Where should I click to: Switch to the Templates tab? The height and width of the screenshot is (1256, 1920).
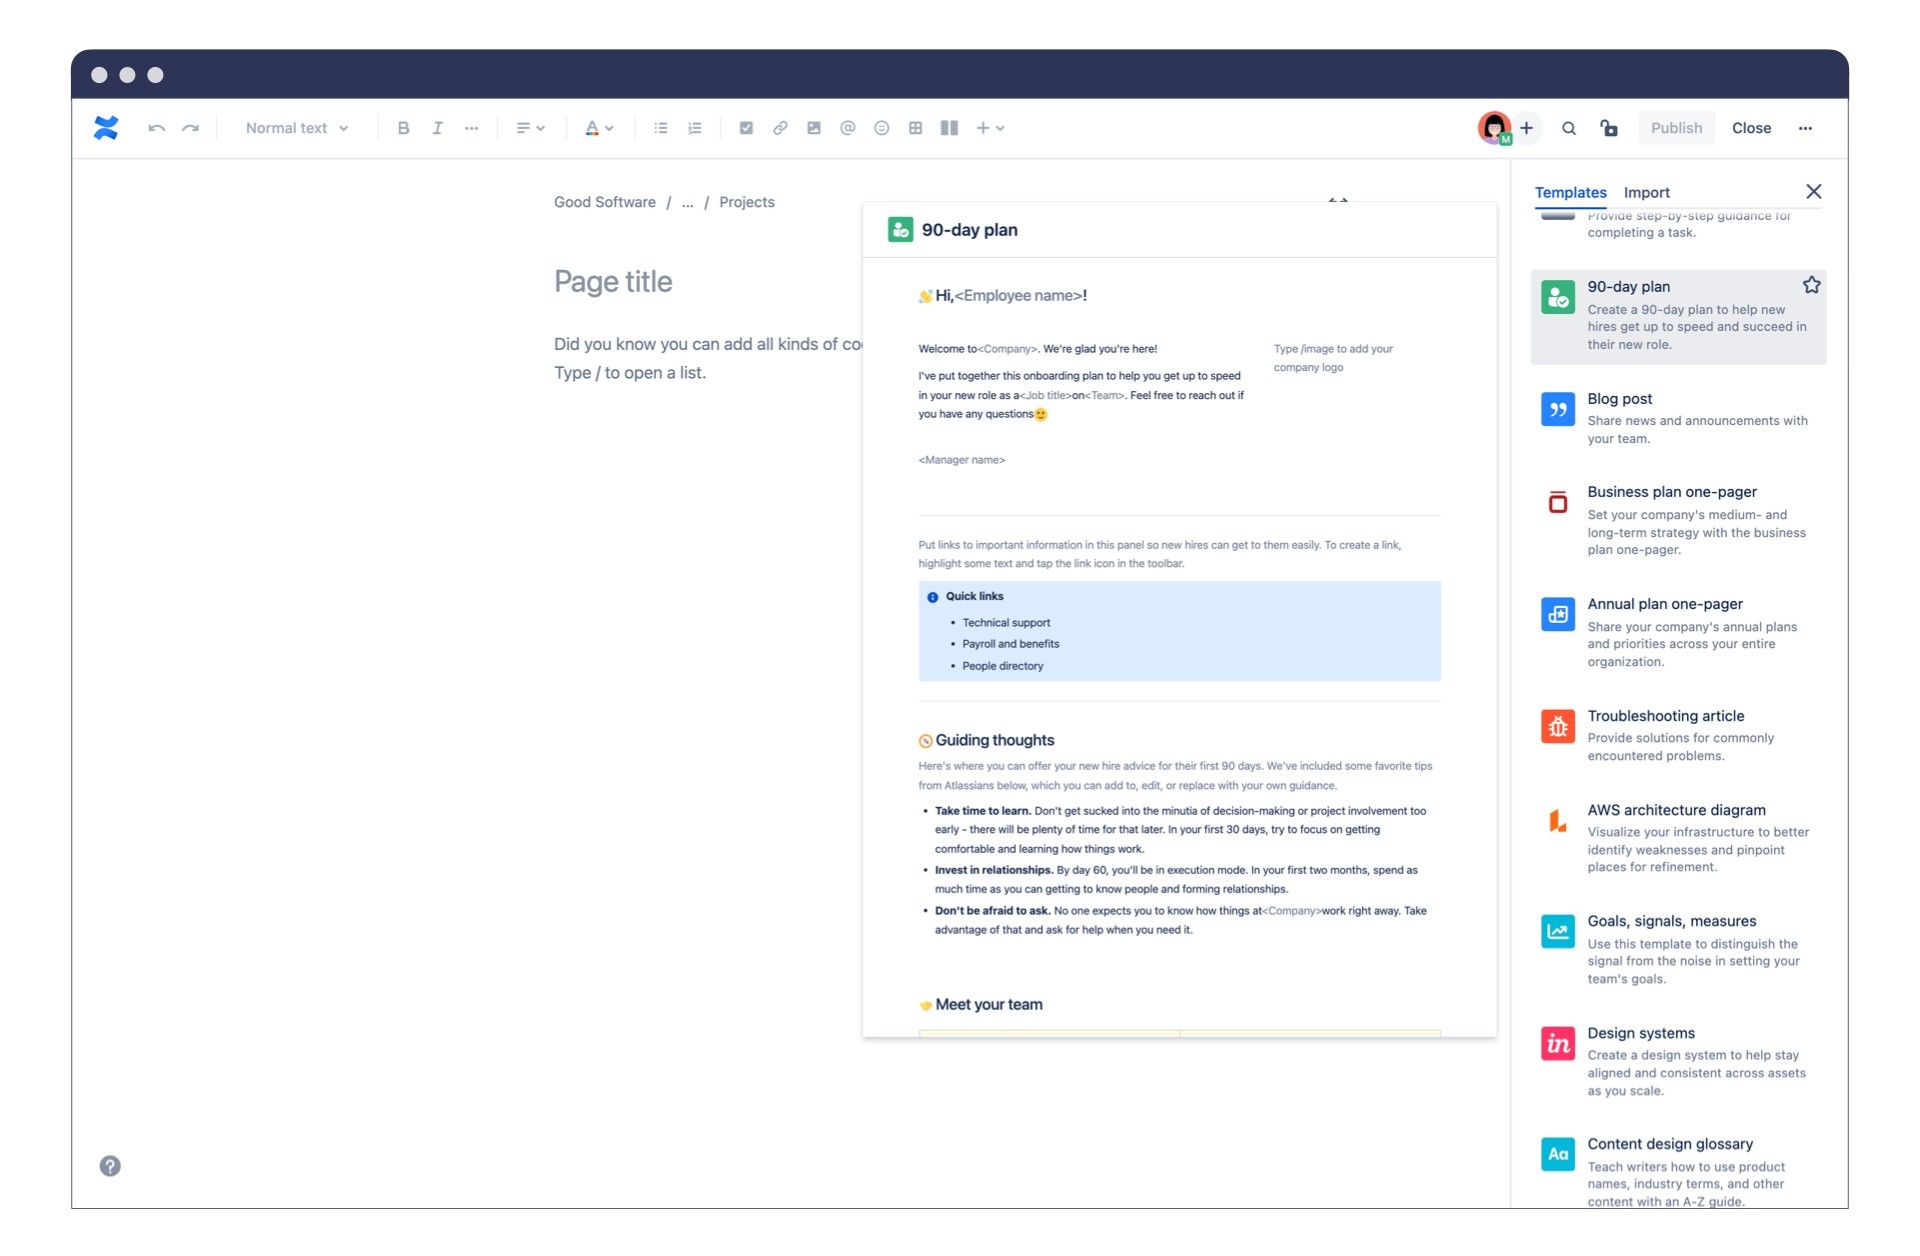[1570, 192]
